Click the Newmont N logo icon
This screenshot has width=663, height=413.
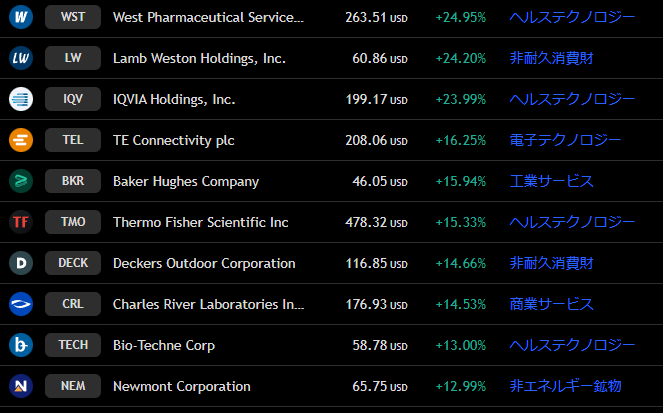[x=21, y=386]
